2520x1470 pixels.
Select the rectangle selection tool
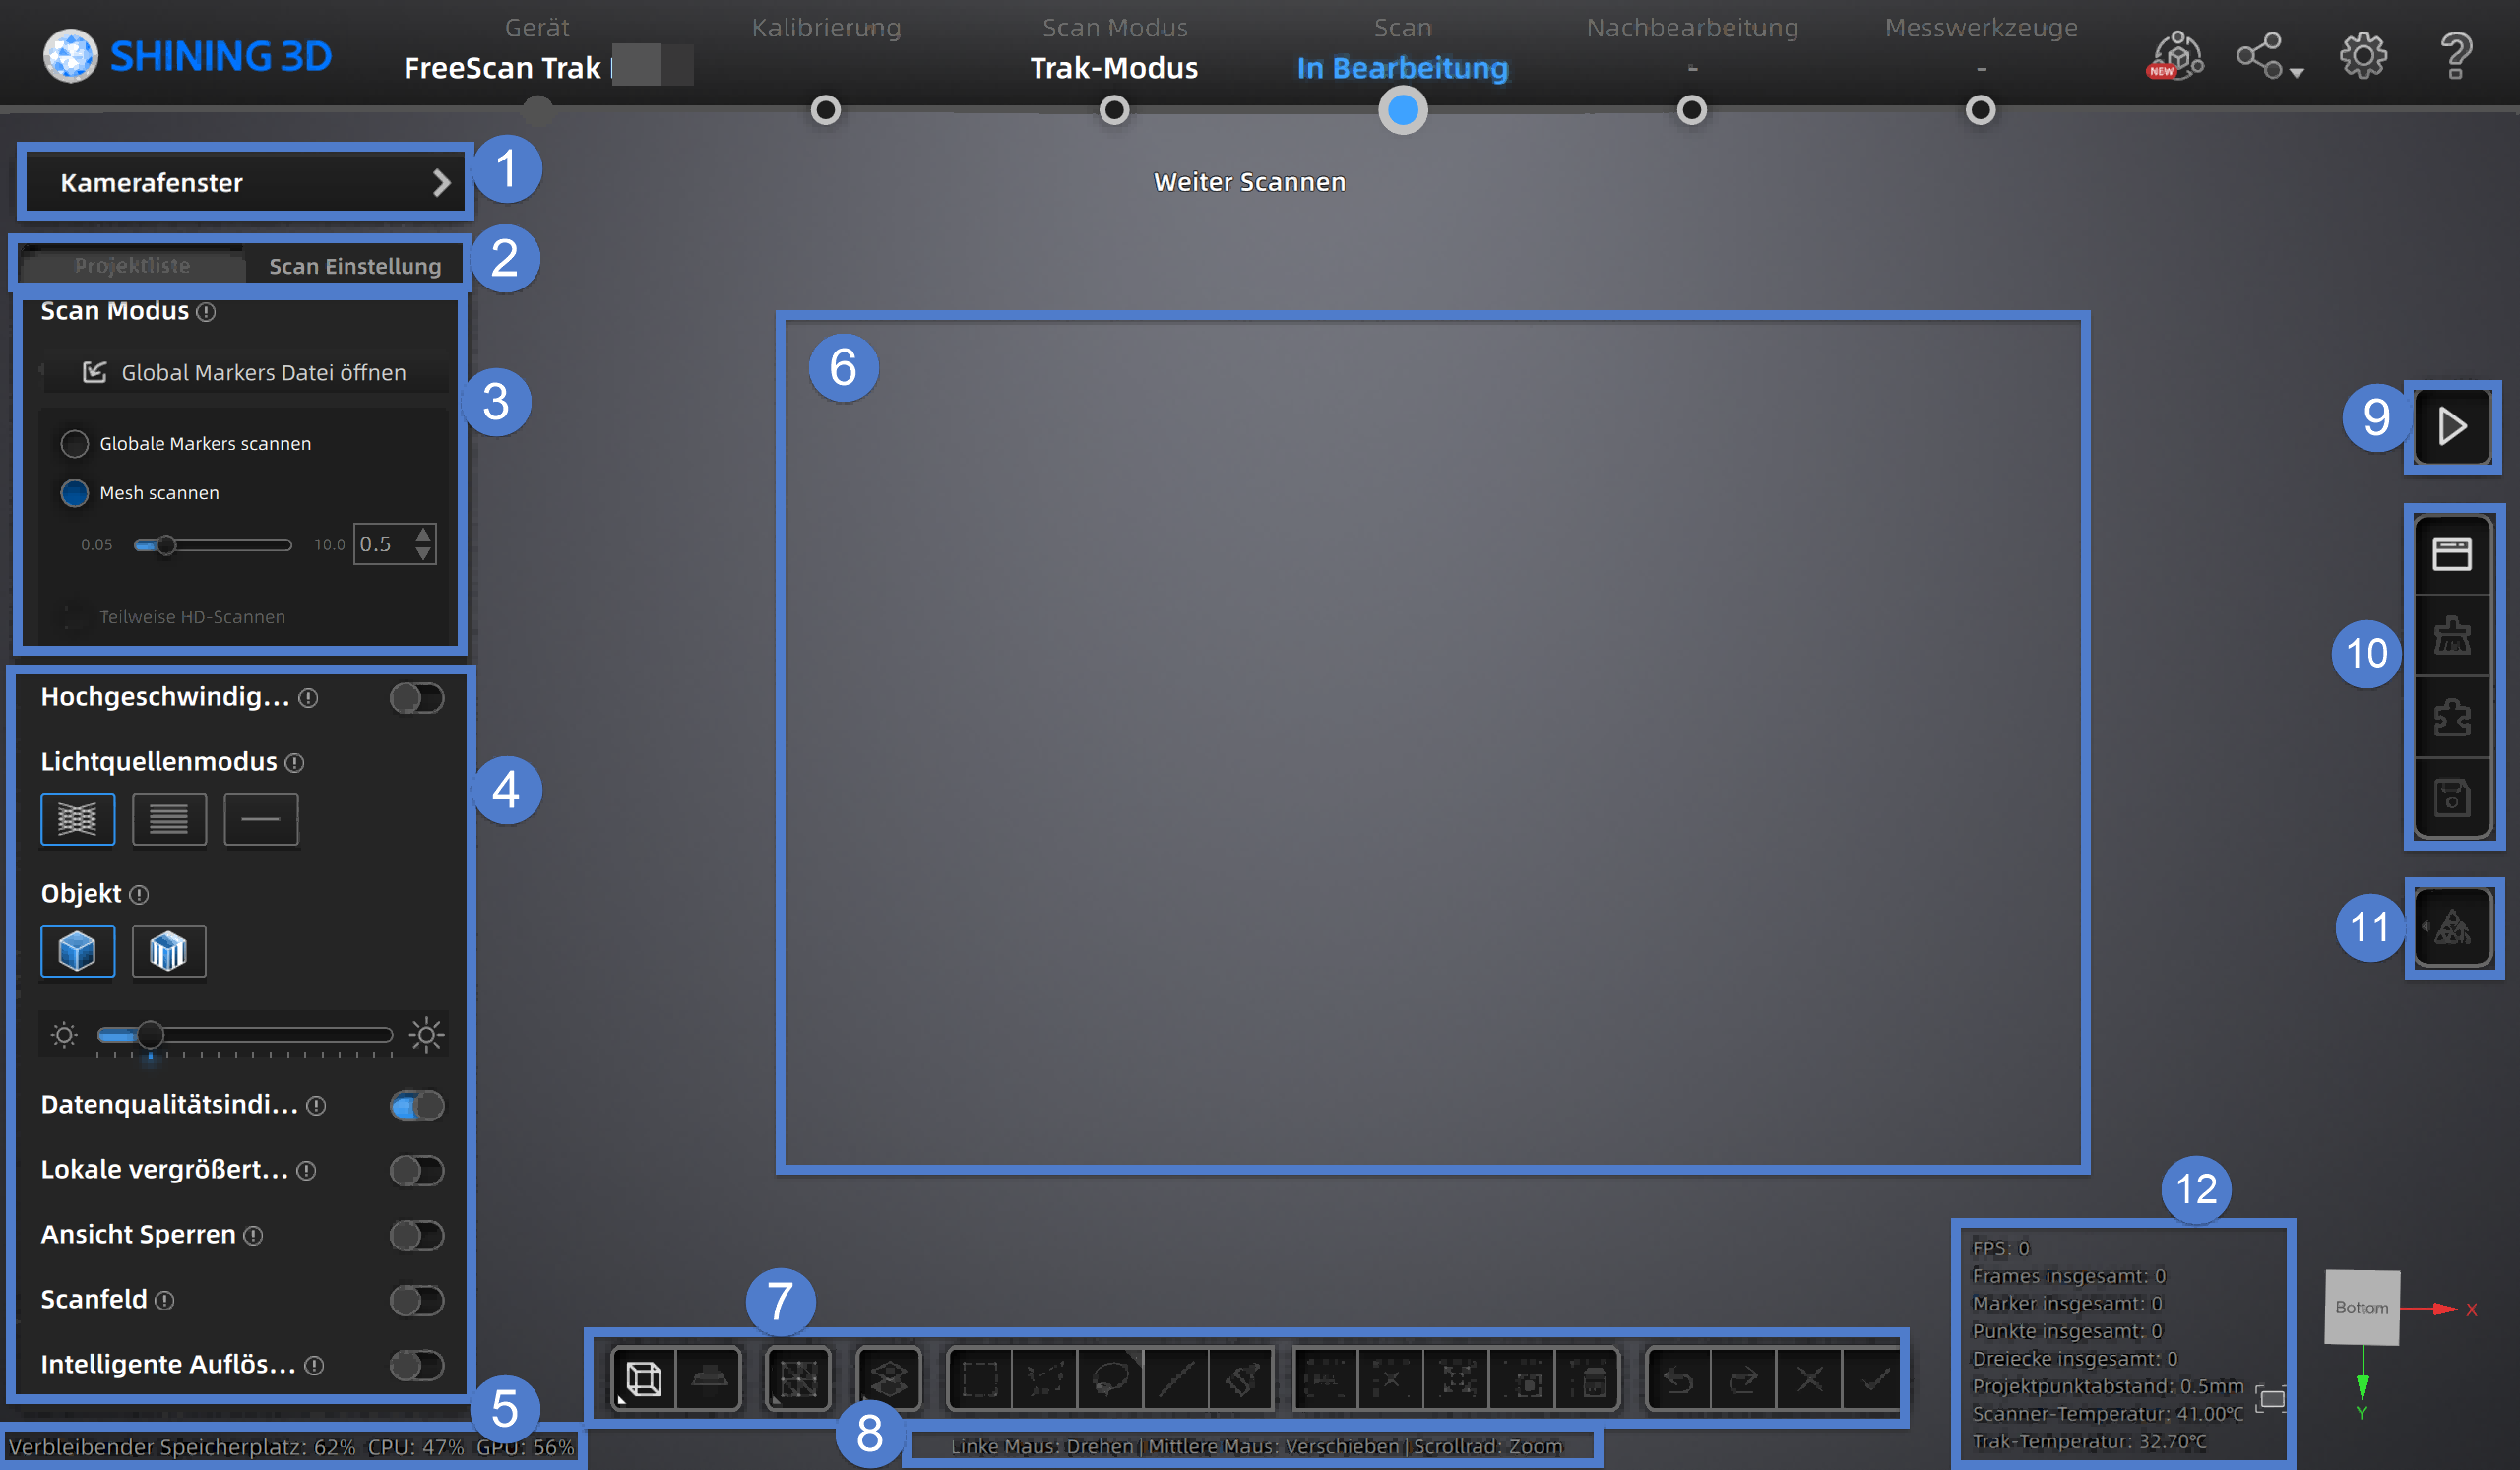pos(979,1380)
